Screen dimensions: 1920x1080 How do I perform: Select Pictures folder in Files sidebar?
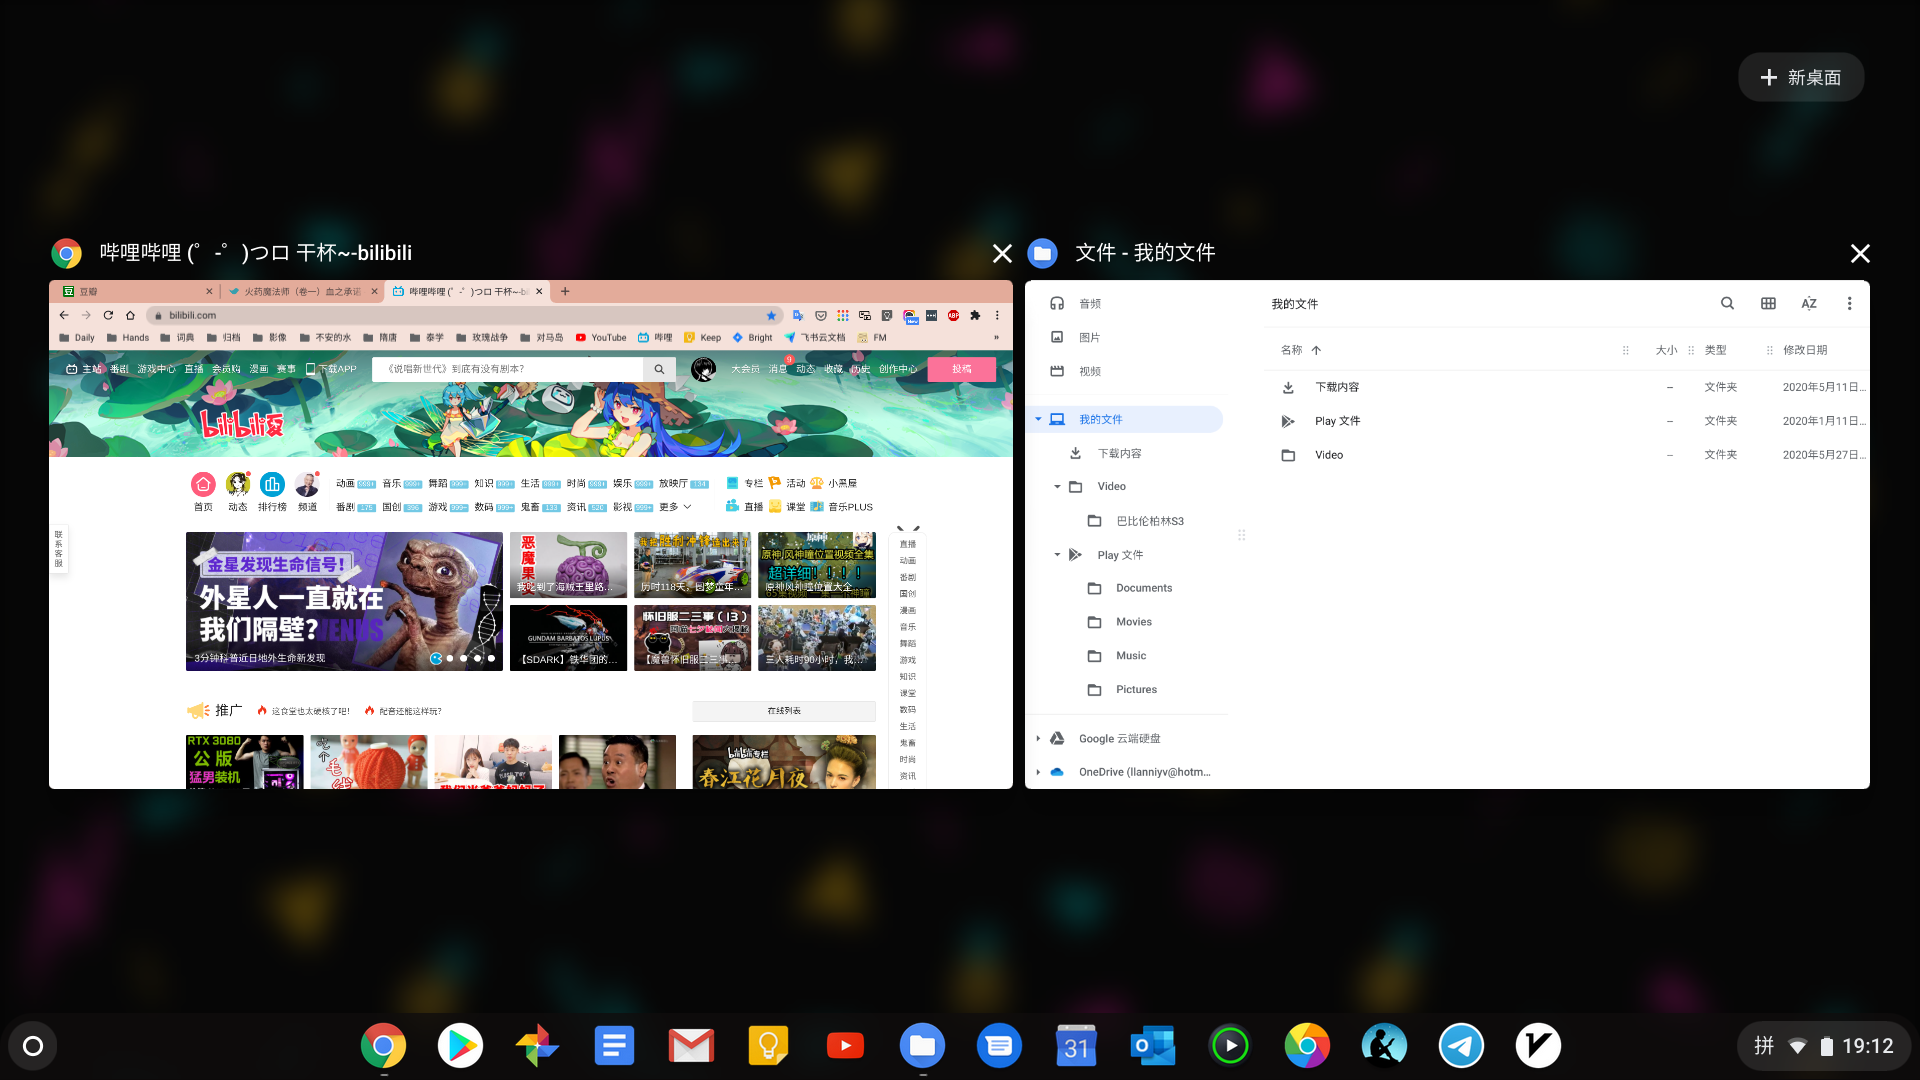pos(1138,690)
